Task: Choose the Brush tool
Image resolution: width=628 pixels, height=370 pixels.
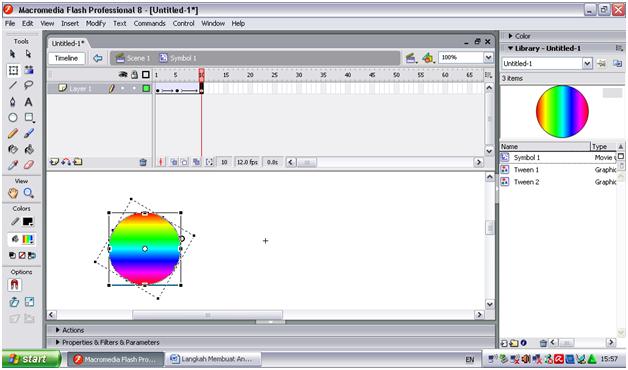Action: [28, 133]
